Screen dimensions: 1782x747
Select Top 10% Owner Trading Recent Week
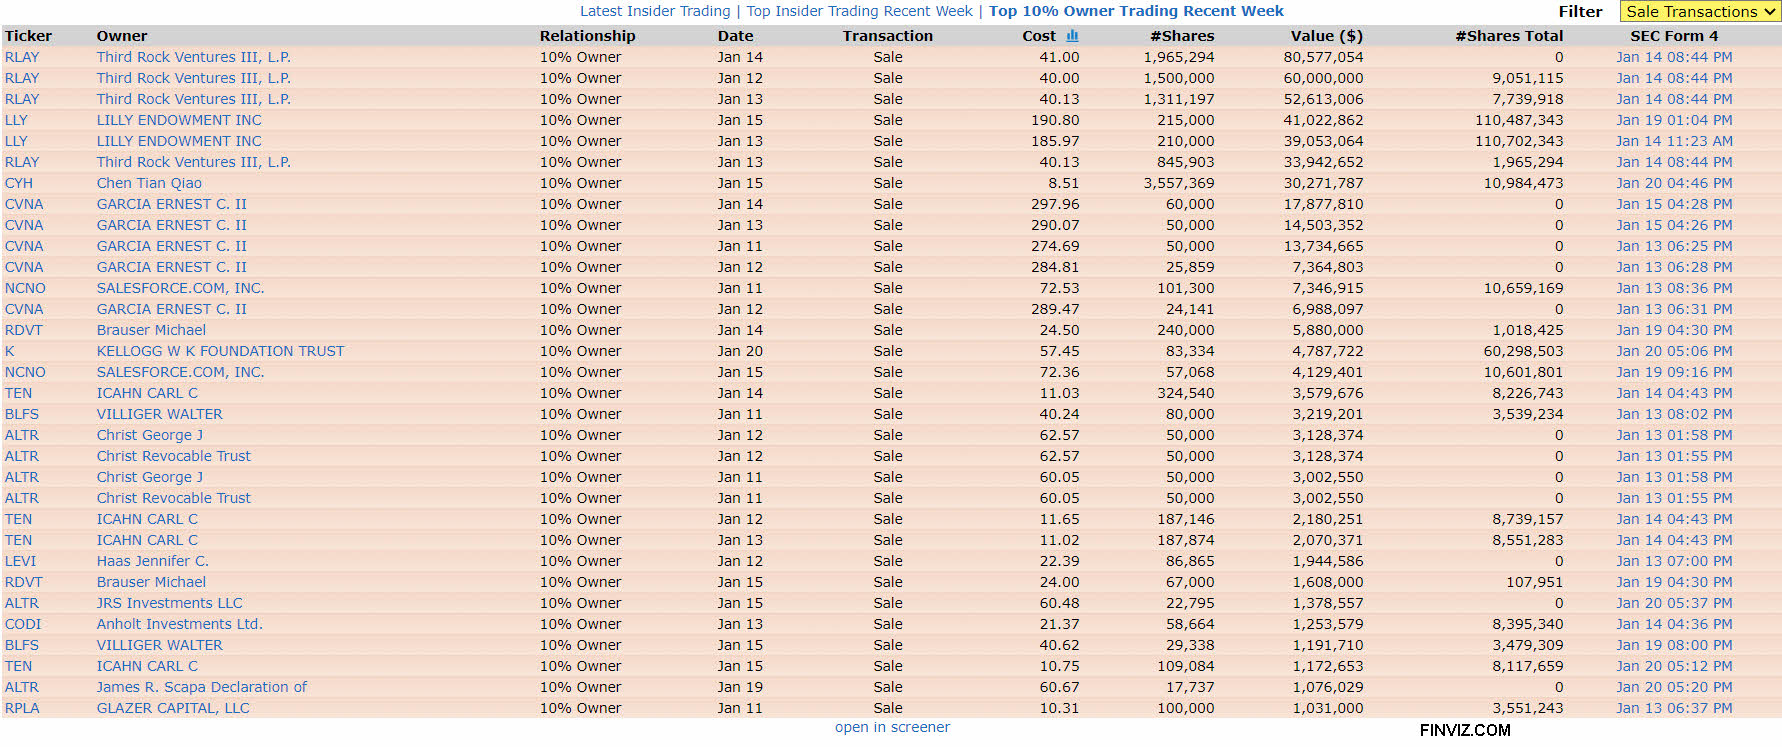(x=1136, y=11)
